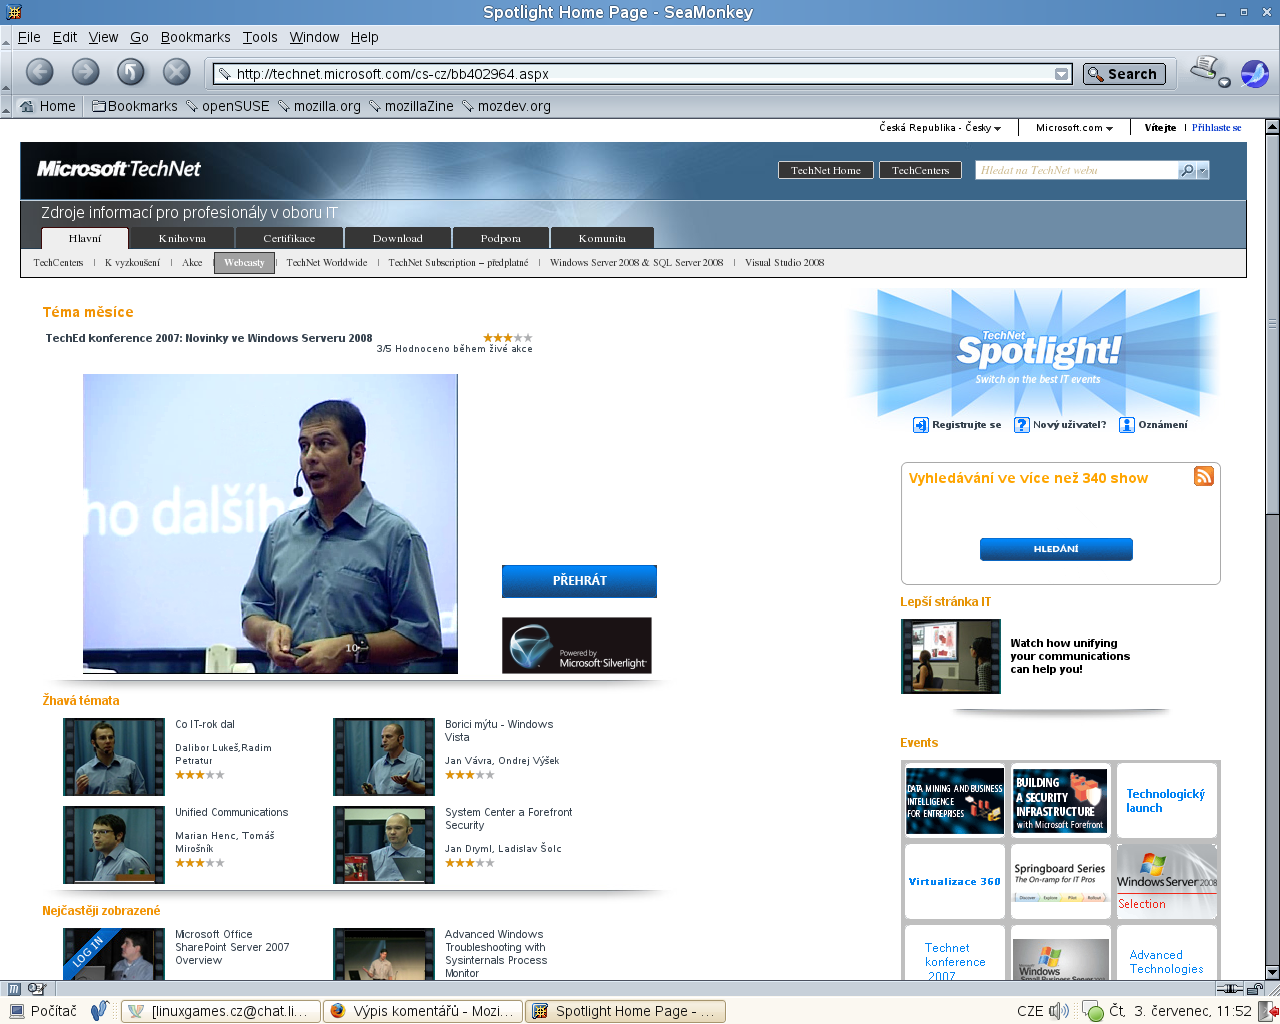Viewport: 1280px width, 1024px height.
Task: Stop loading with the Stop icon
Action: 177,72
